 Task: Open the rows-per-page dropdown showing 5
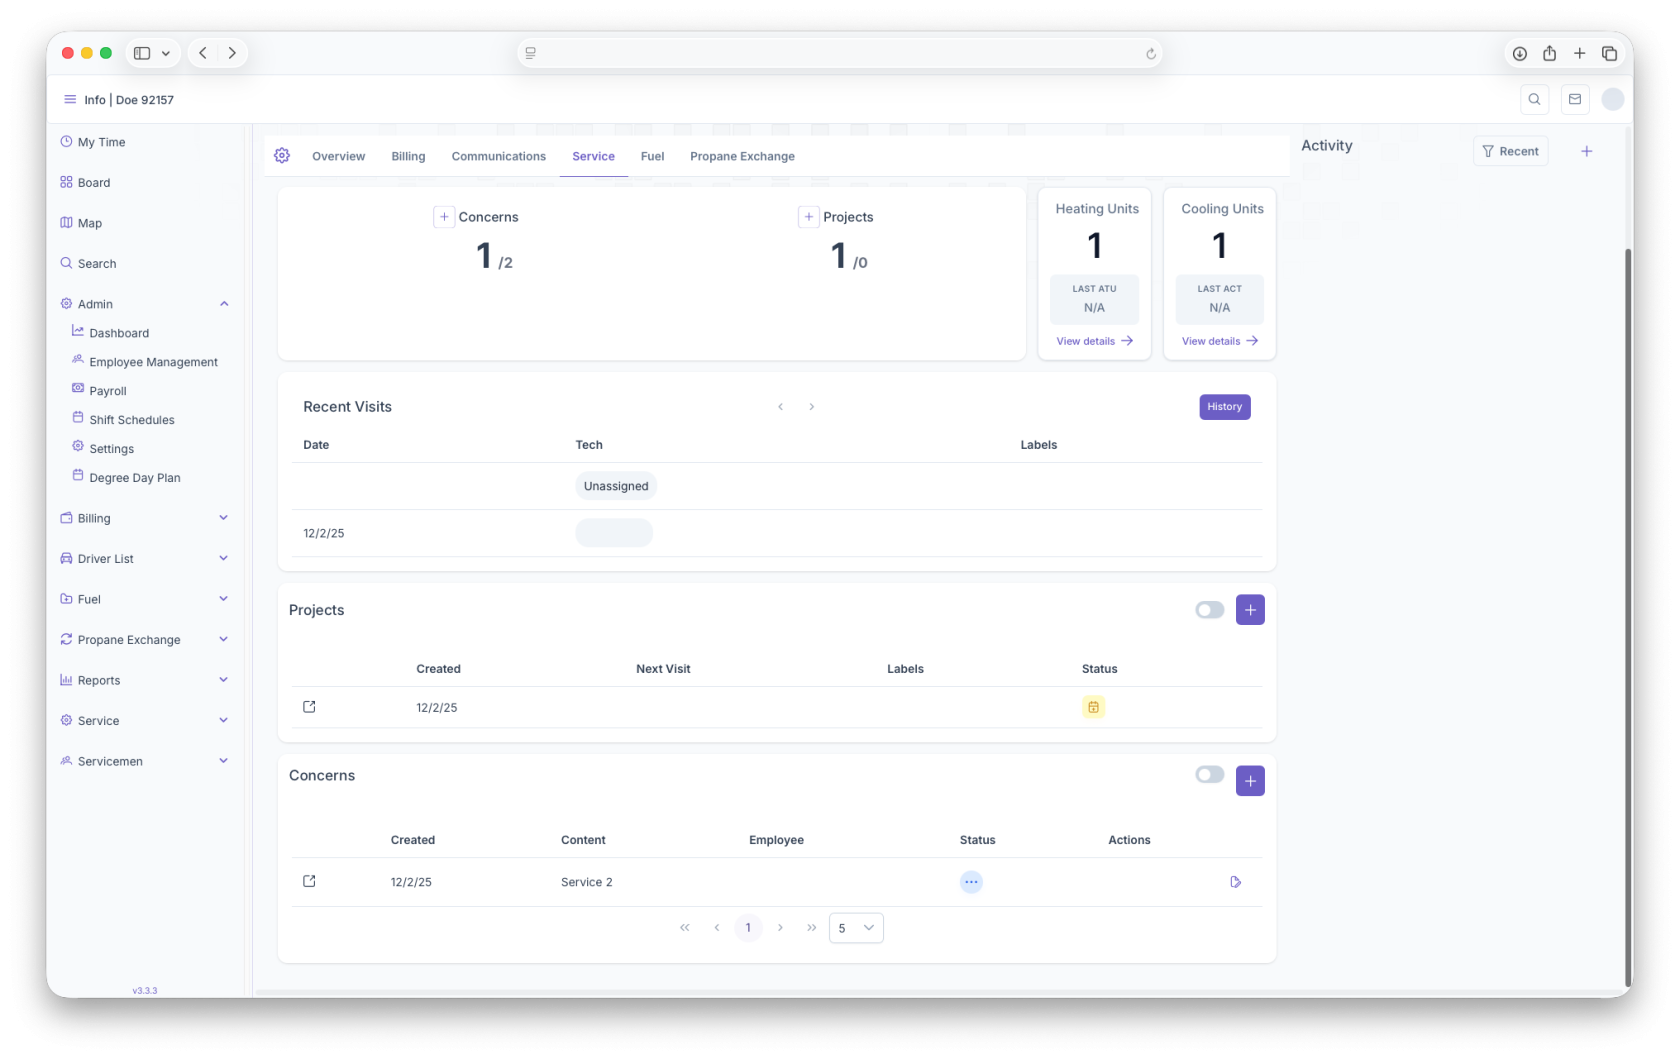tap(856, 928)
